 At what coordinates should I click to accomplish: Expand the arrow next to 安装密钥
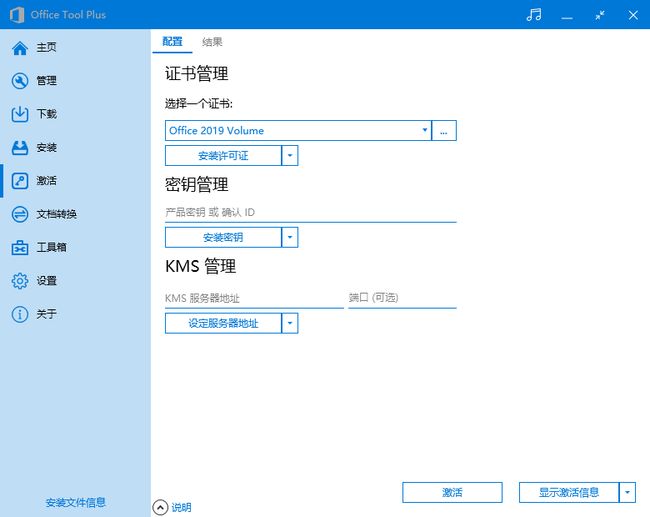pyautogui.click(x=290, y=237)
